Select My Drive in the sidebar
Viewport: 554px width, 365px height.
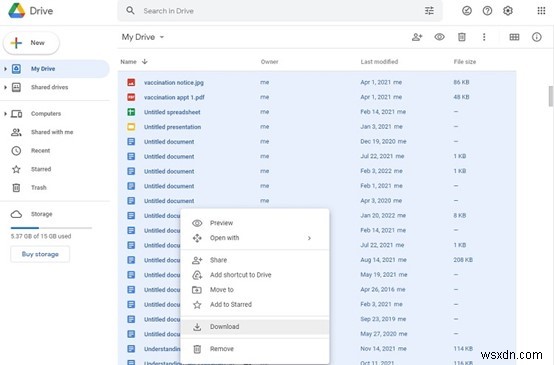point(43,69)
